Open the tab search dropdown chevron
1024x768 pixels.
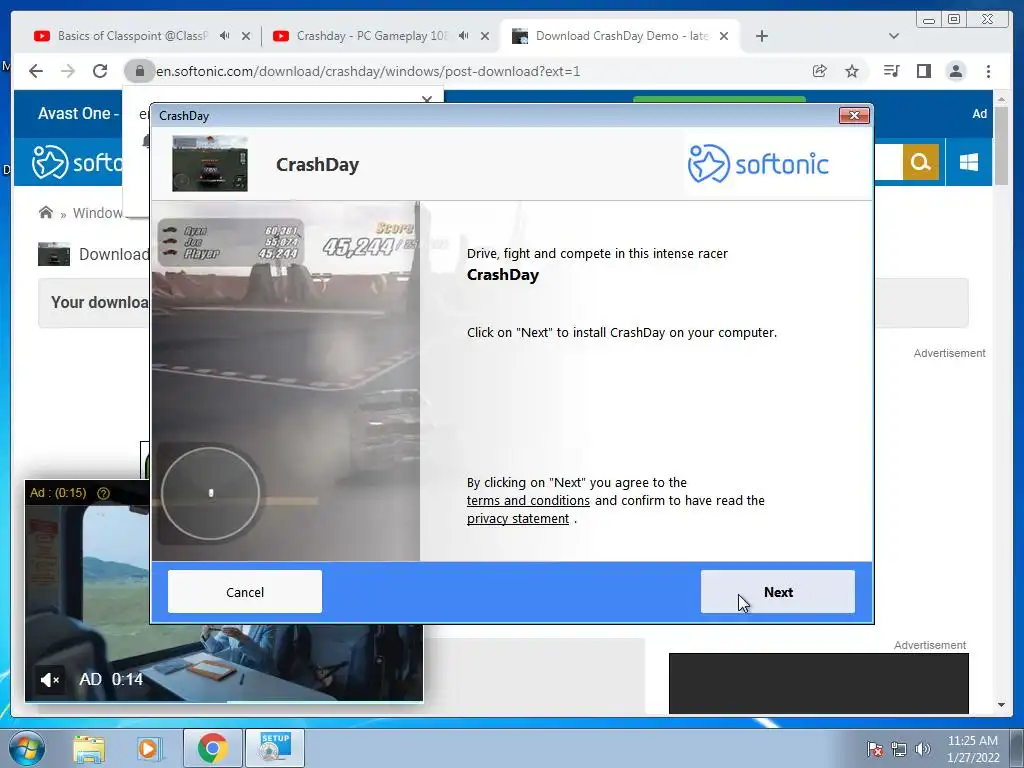(x=894, y=36)
